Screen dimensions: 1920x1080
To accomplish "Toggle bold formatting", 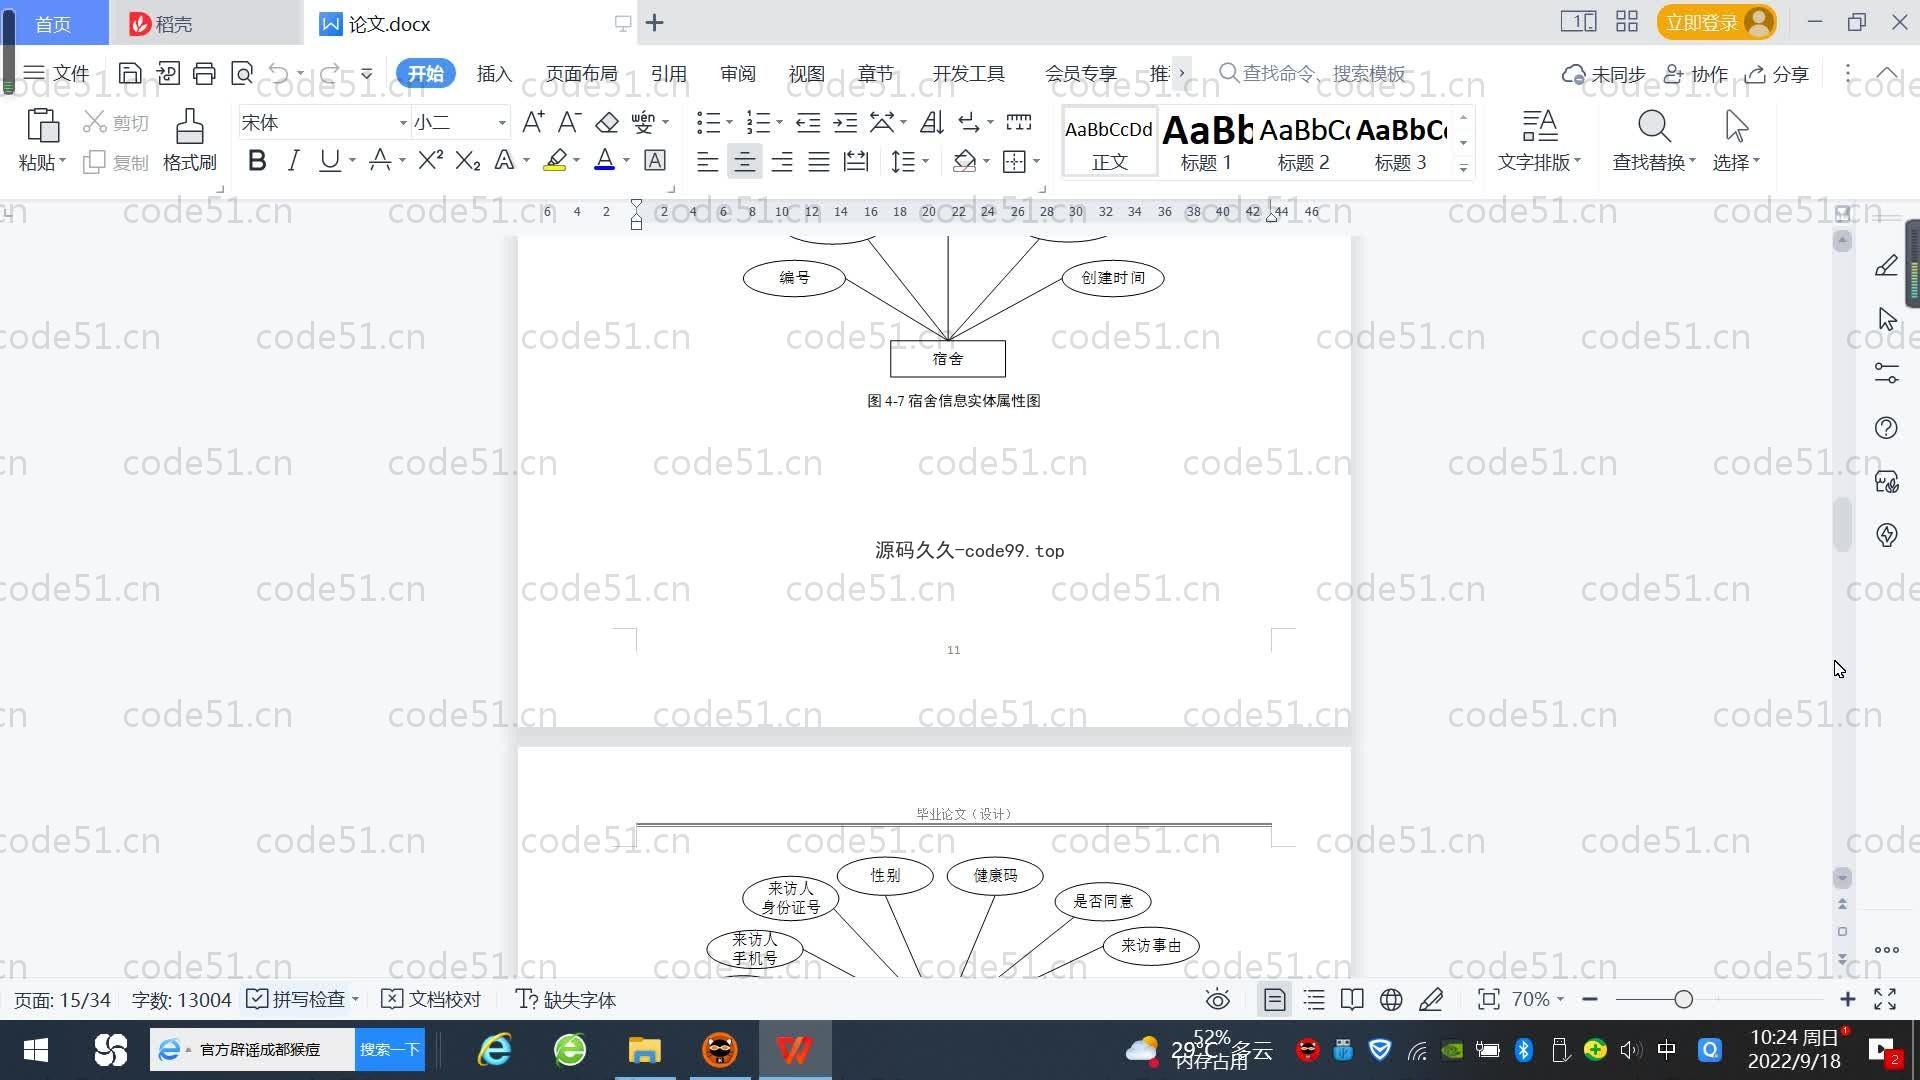I will tap(257, 160).
